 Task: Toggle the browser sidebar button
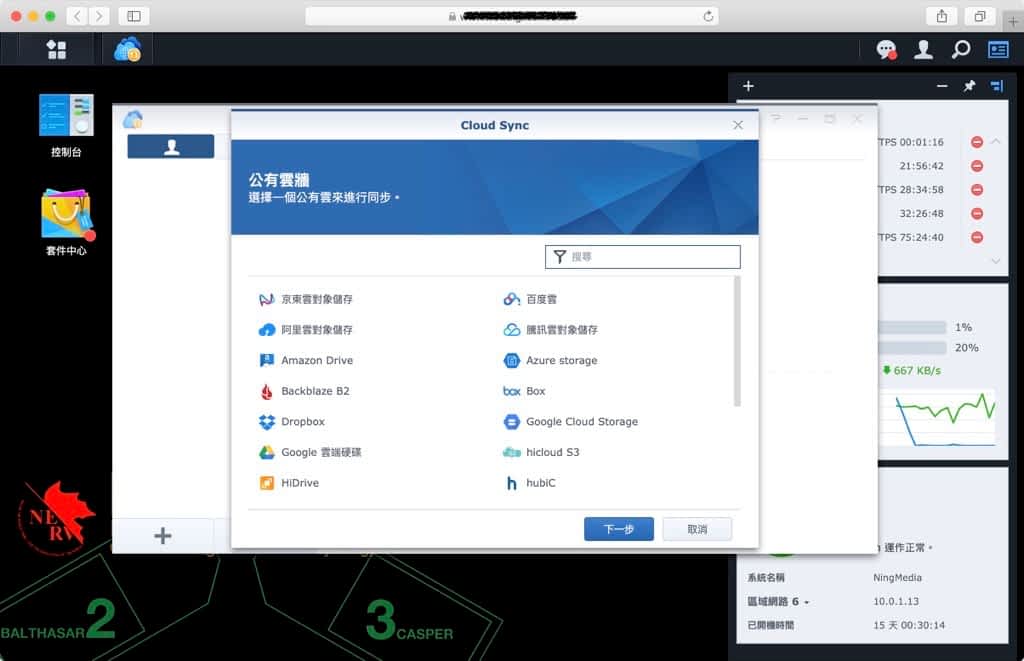click(134, 16)
